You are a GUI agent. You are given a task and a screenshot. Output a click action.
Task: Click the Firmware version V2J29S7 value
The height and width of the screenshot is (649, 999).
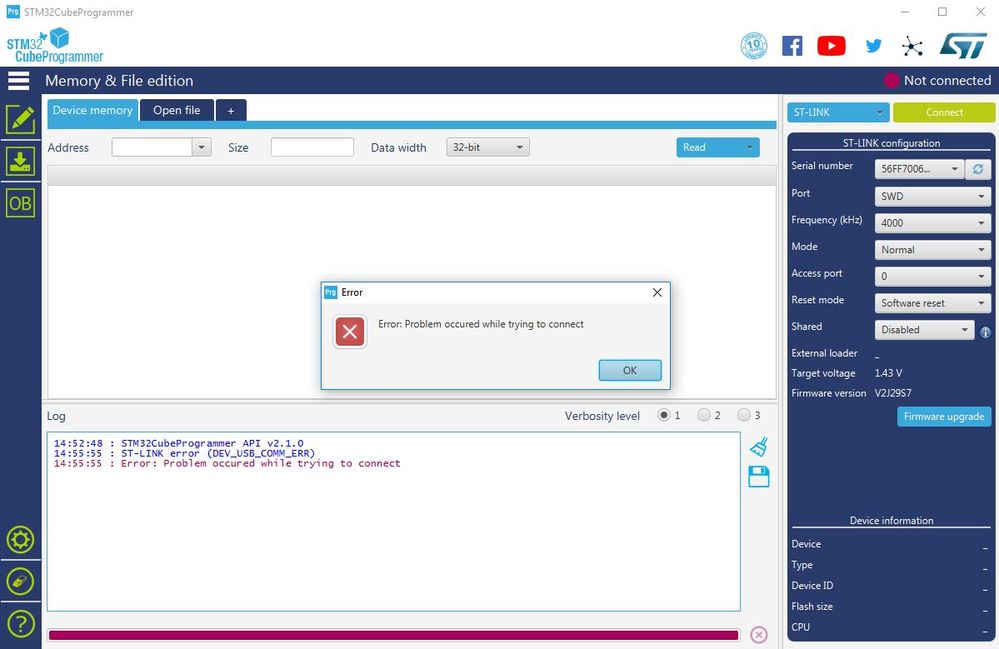tap(893, 393)
